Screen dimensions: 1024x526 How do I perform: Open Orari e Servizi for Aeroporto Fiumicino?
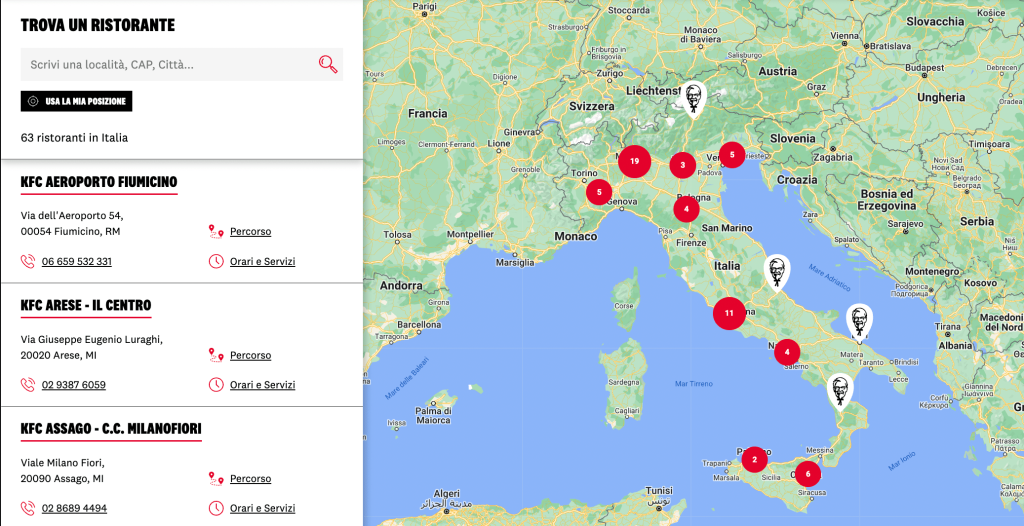(263, 261)
